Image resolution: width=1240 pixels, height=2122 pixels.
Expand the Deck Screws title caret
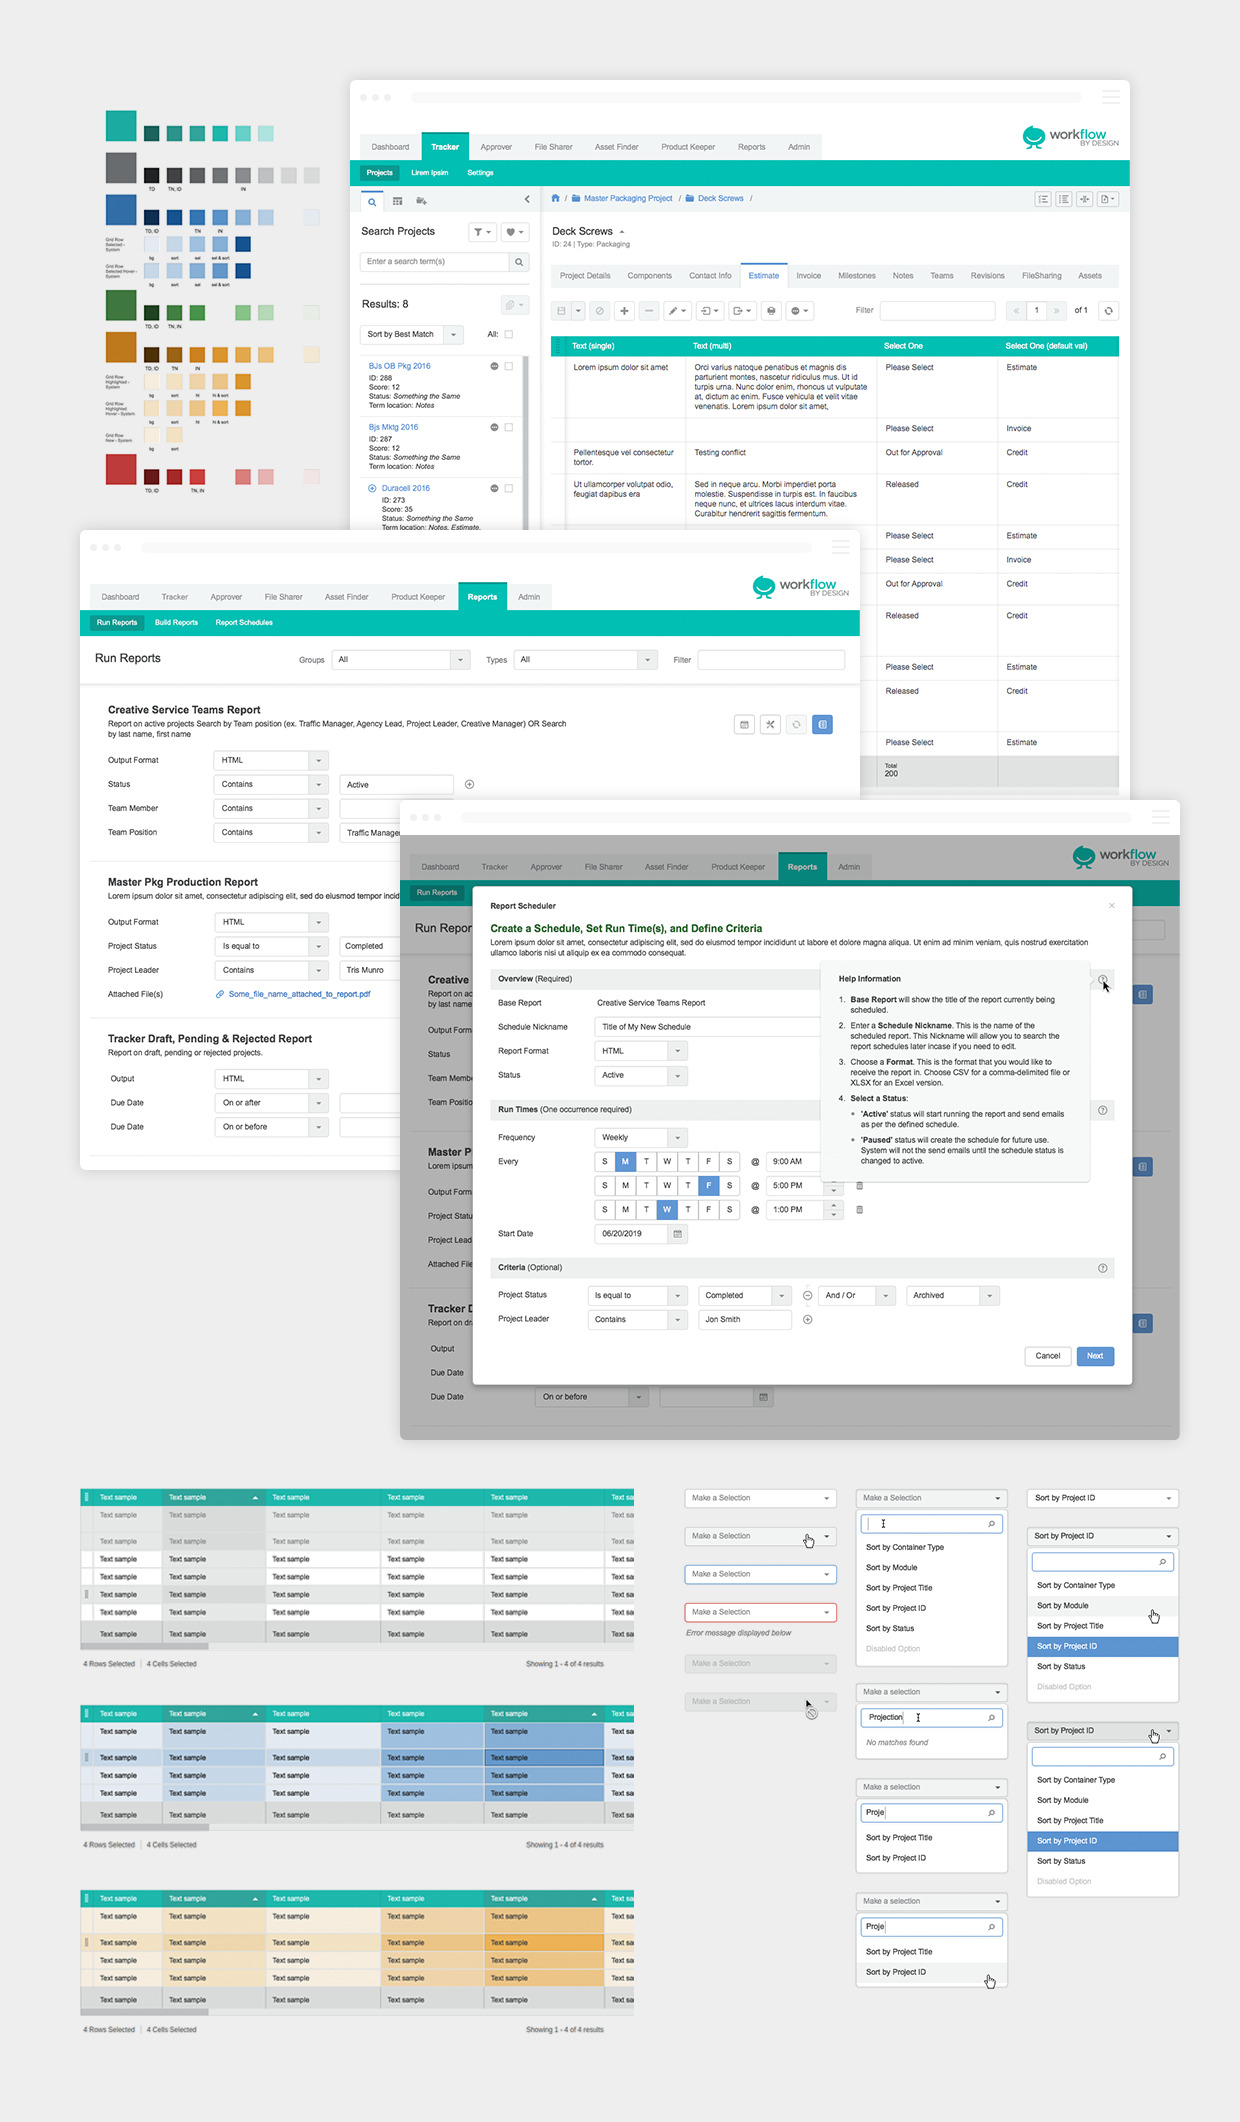tap(622, 232)
